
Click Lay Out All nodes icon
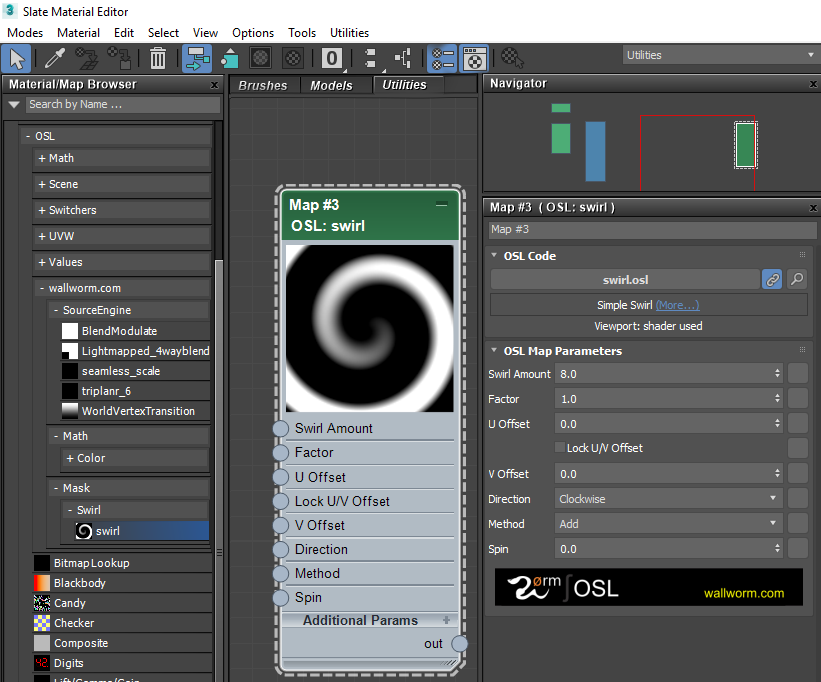coord(370,58)
